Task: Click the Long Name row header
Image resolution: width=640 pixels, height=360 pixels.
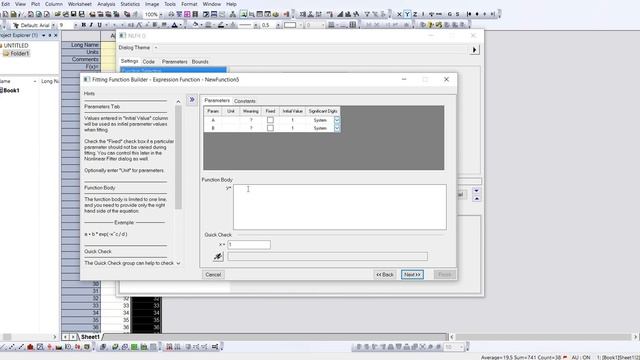Action: pos(81,45)
